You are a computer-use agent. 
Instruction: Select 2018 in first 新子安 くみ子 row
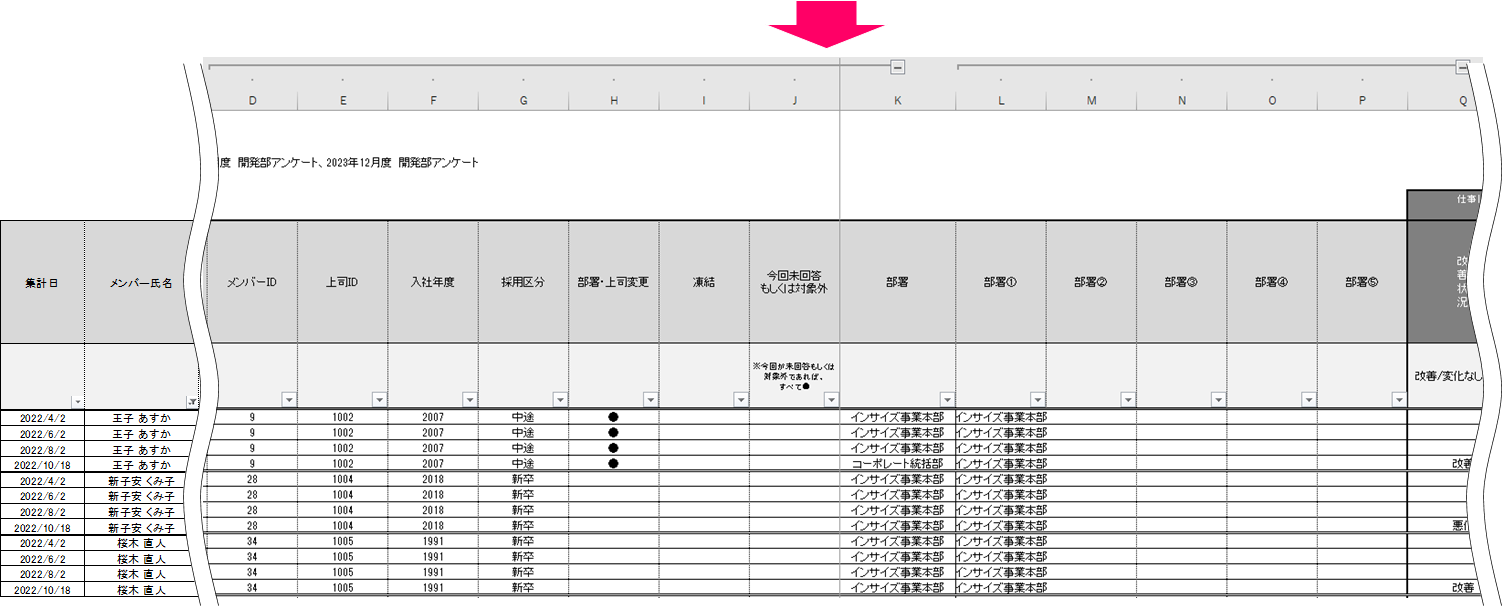[x=433, y=480]
